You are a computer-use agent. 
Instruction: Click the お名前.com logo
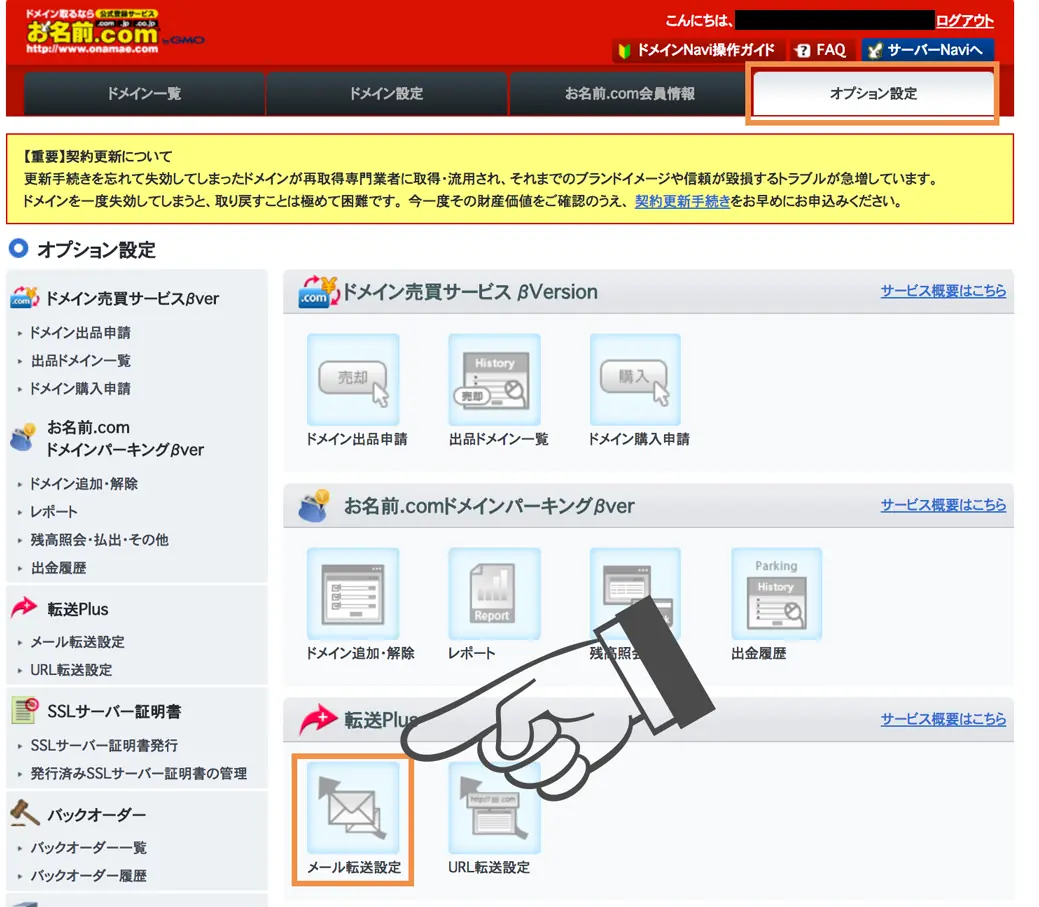[x=93, y=32]
